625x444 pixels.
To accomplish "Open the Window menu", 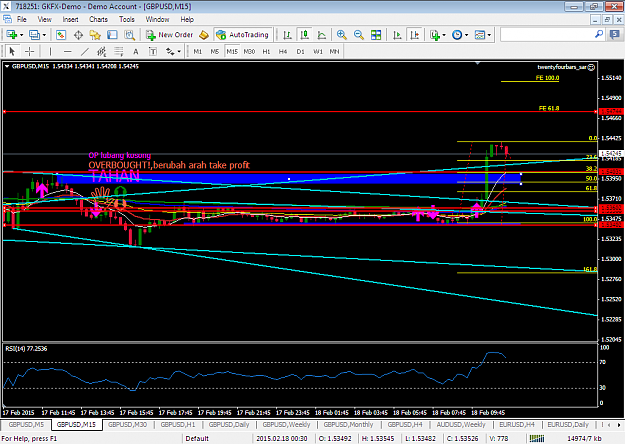I will tap(157, 19).
